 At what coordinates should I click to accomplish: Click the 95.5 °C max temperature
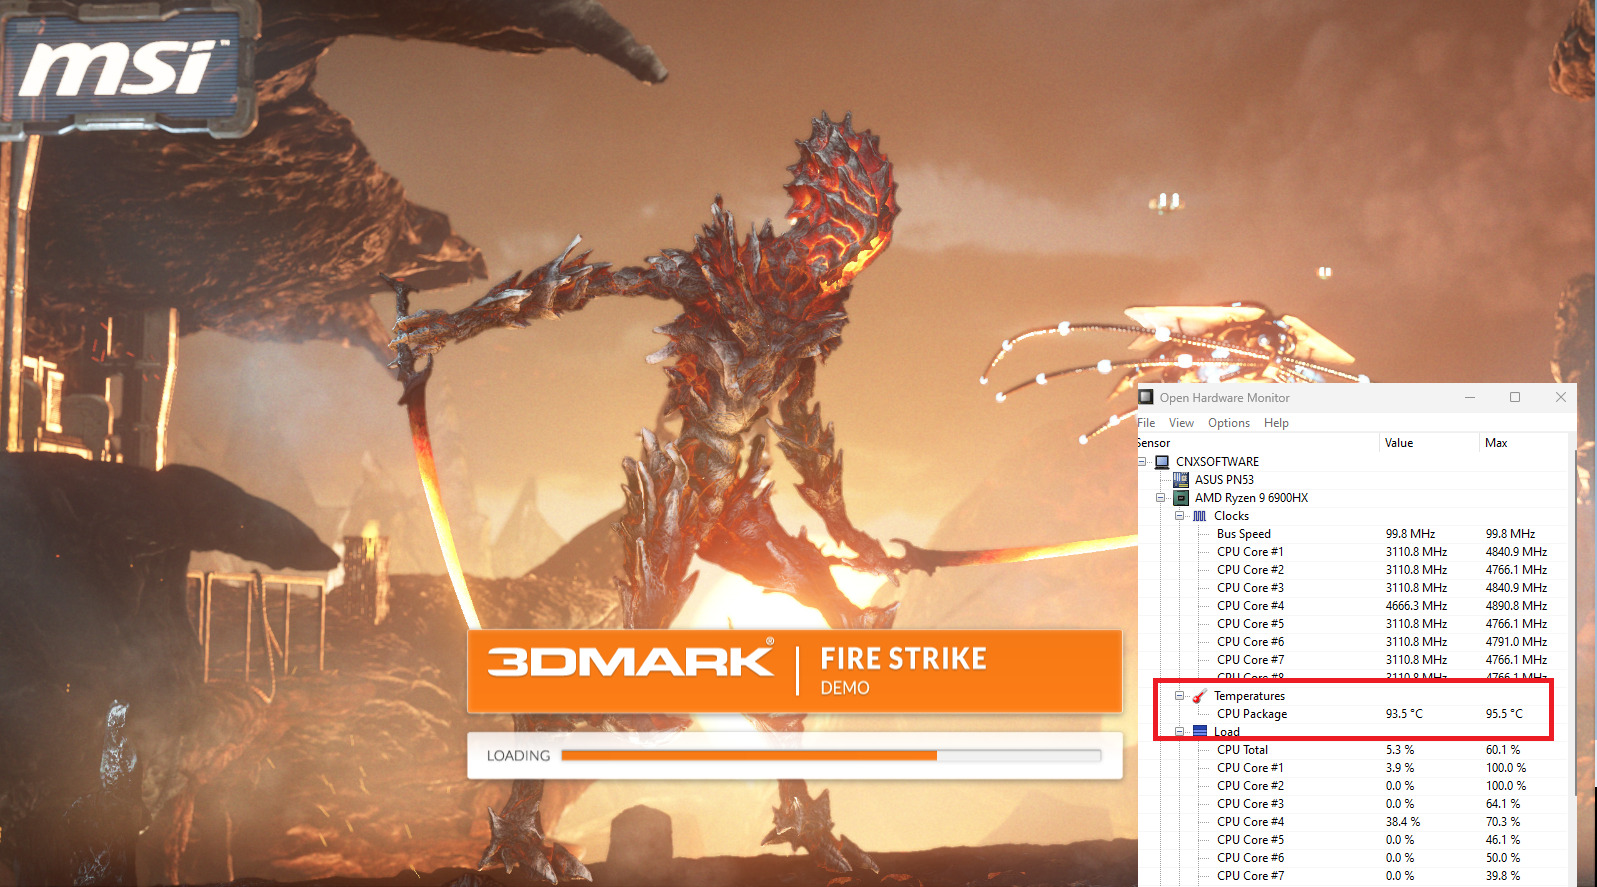tap(1504, 714)
